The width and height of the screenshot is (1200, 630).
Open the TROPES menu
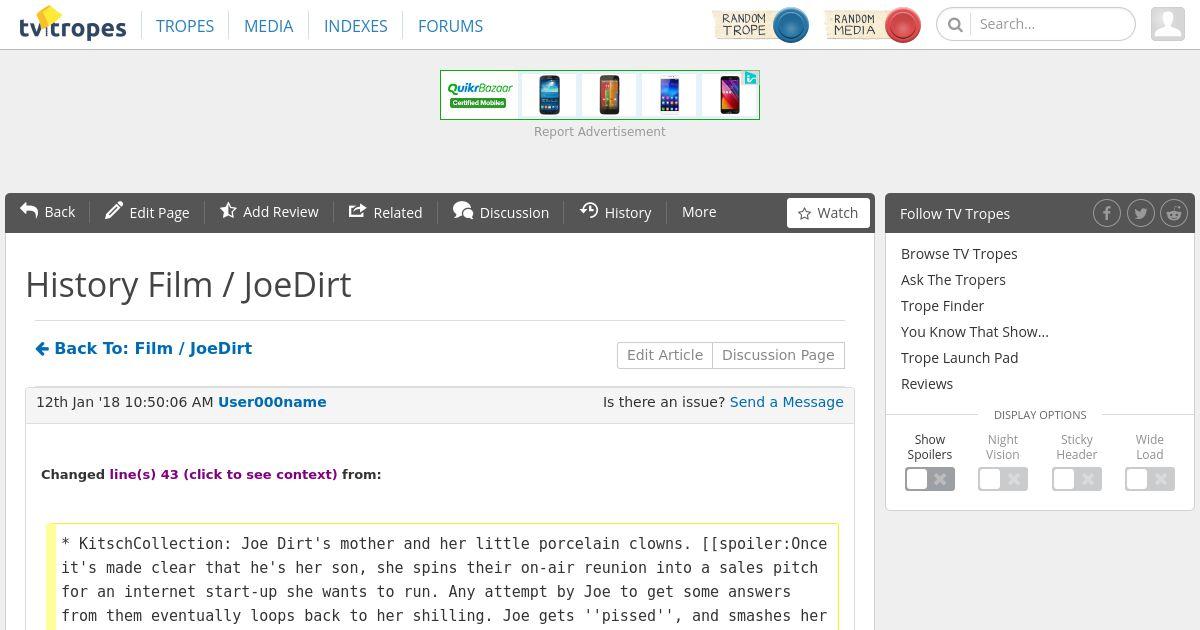click(185, 25)
